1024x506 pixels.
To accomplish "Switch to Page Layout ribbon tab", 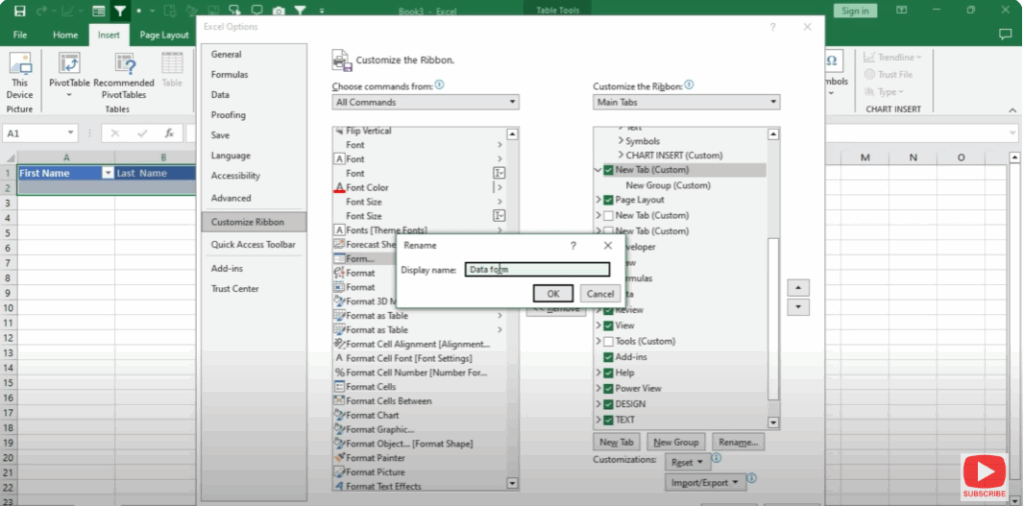I will pos(165,35).
